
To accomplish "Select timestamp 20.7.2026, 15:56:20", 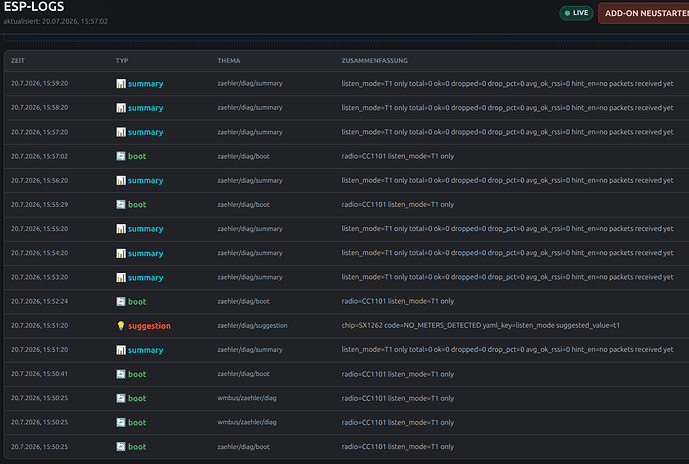I will 40,180.
